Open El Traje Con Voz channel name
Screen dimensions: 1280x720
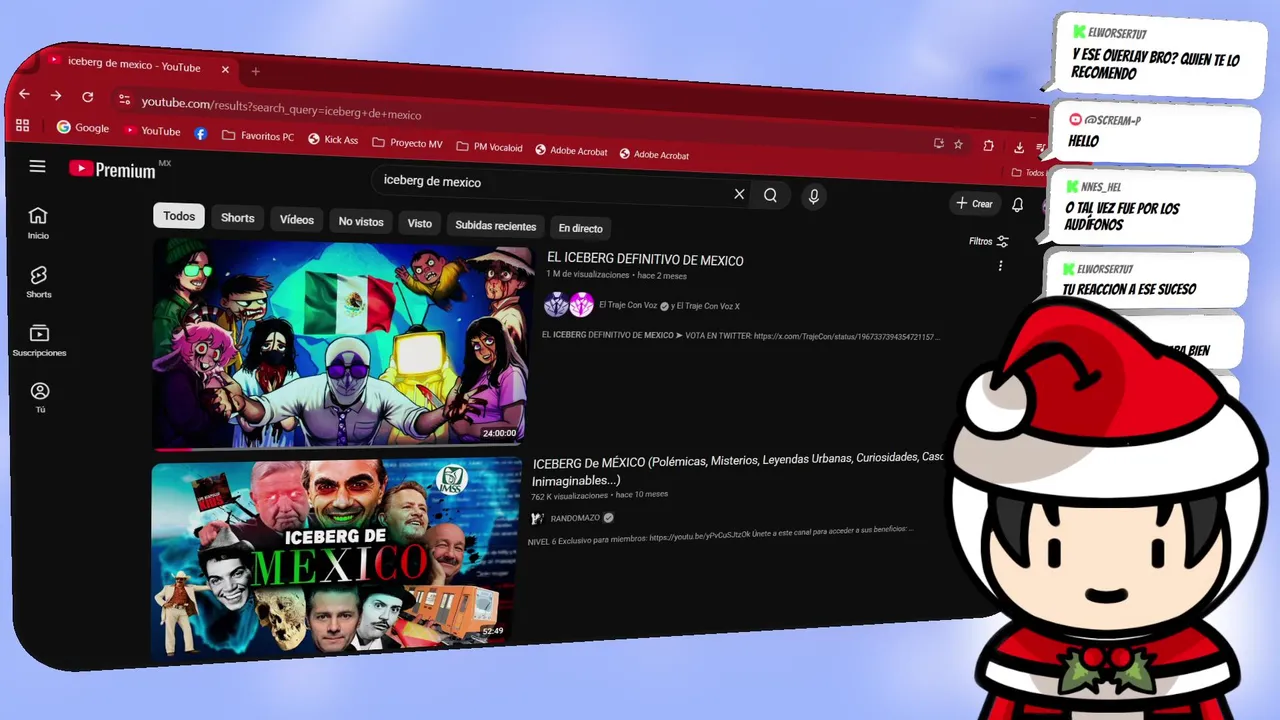[x=627, y=305]
